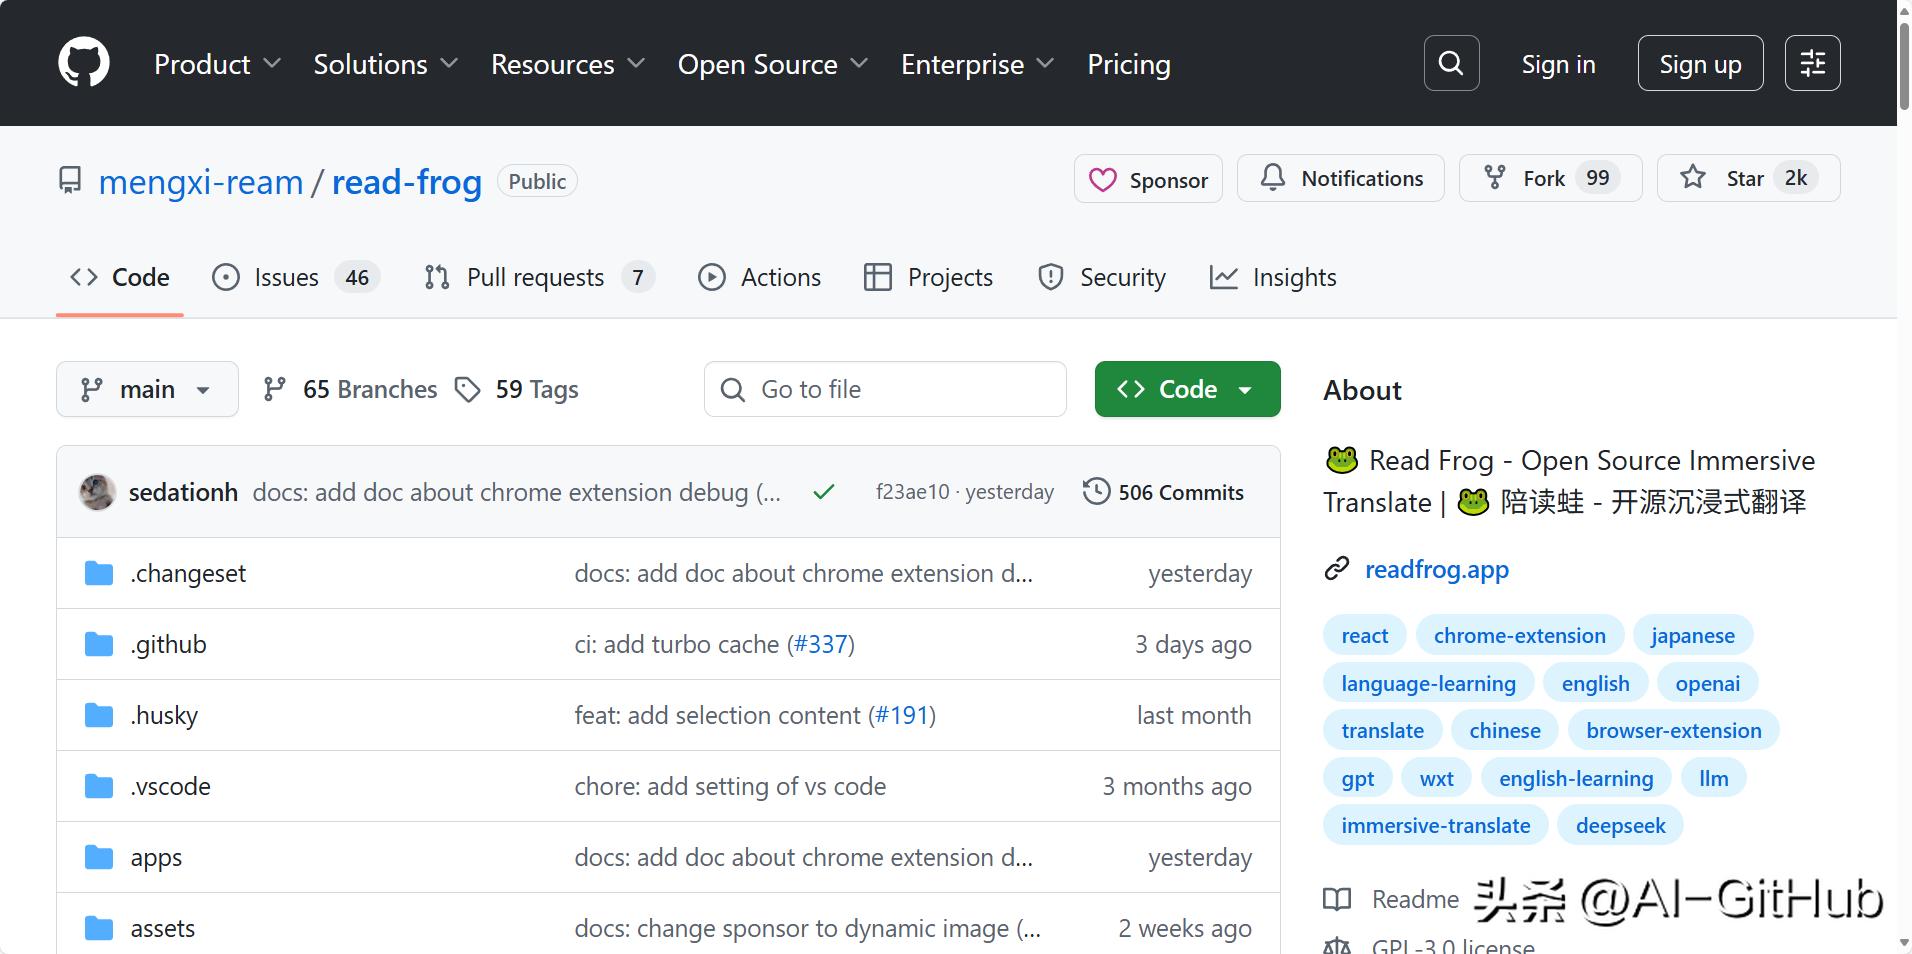
Task: Click the Sponsor heart button
Action: pos(1148,179)
